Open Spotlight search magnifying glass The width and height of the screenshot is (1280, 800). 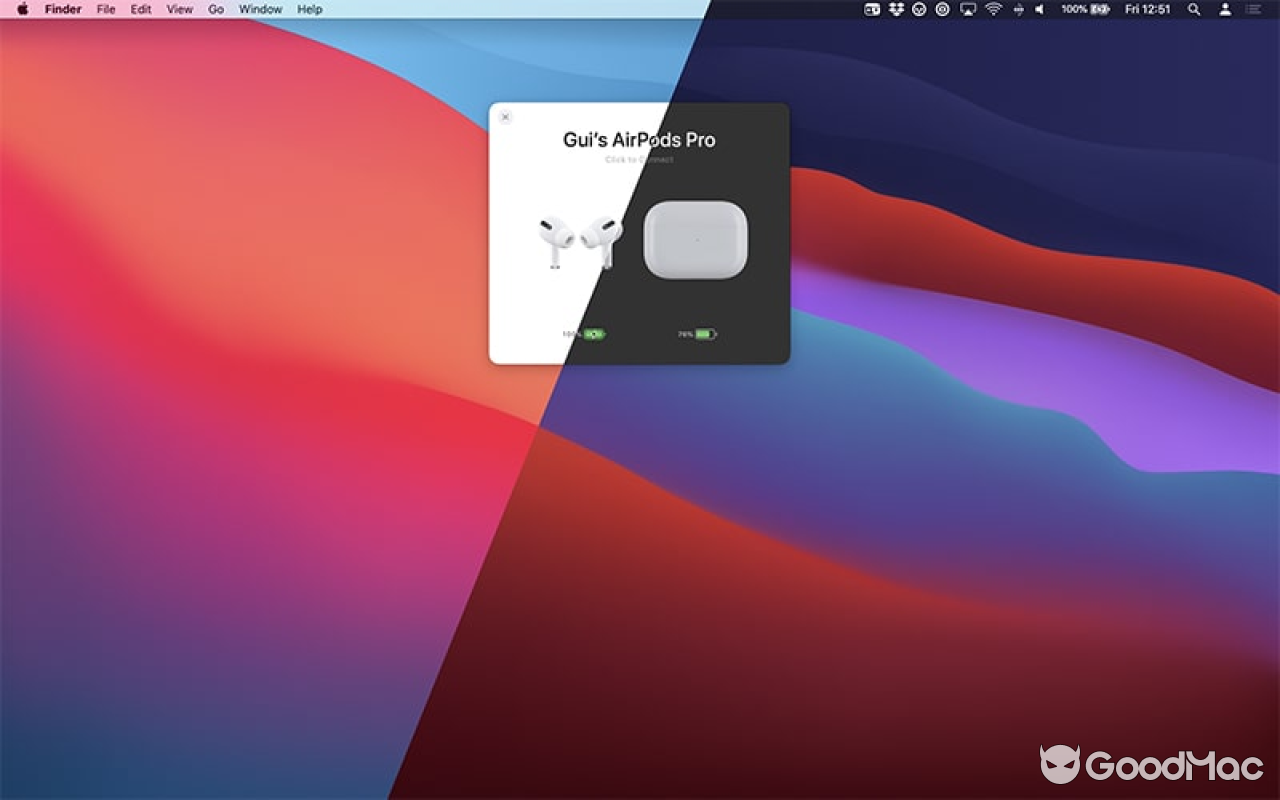pyautogui.click(x=1194, y=9)
